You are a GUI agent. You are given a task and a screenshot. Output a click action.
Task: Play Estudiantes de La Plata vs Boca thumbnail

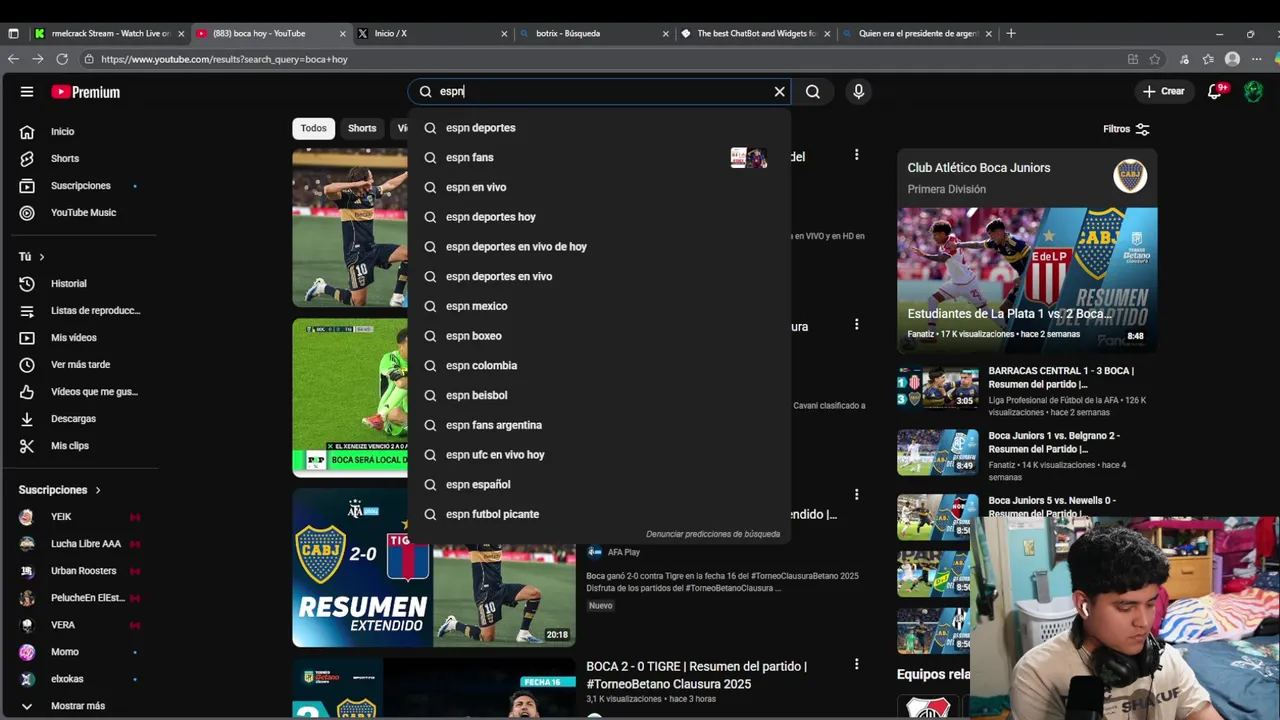pos(1027,280)
